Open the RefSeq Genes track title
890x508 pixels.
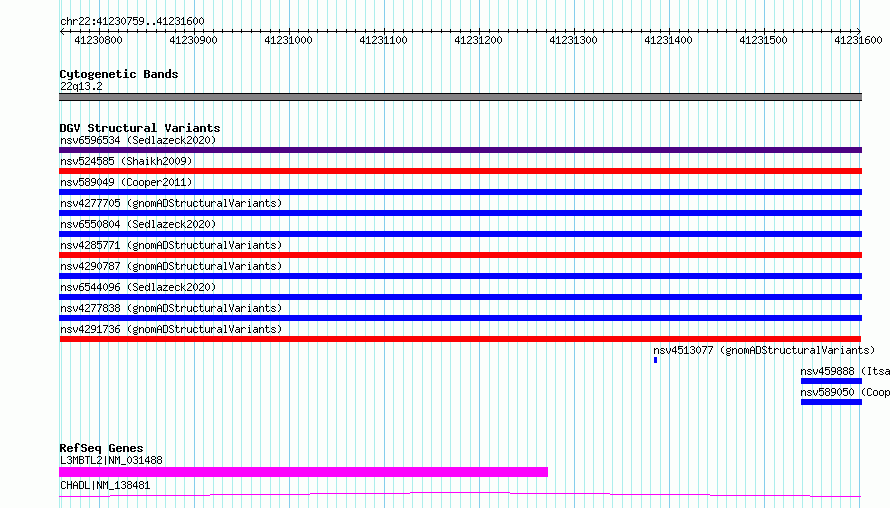pyautogui.click(x=101, y=448)
